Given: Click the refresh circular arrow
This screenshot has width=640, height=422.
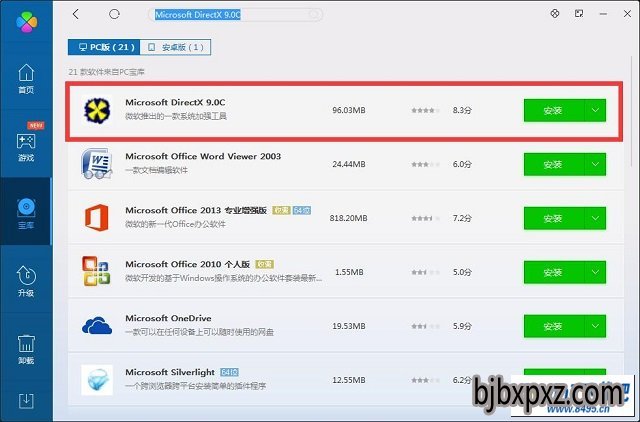Looking at the screenshot, I should [x=114, y=14].
